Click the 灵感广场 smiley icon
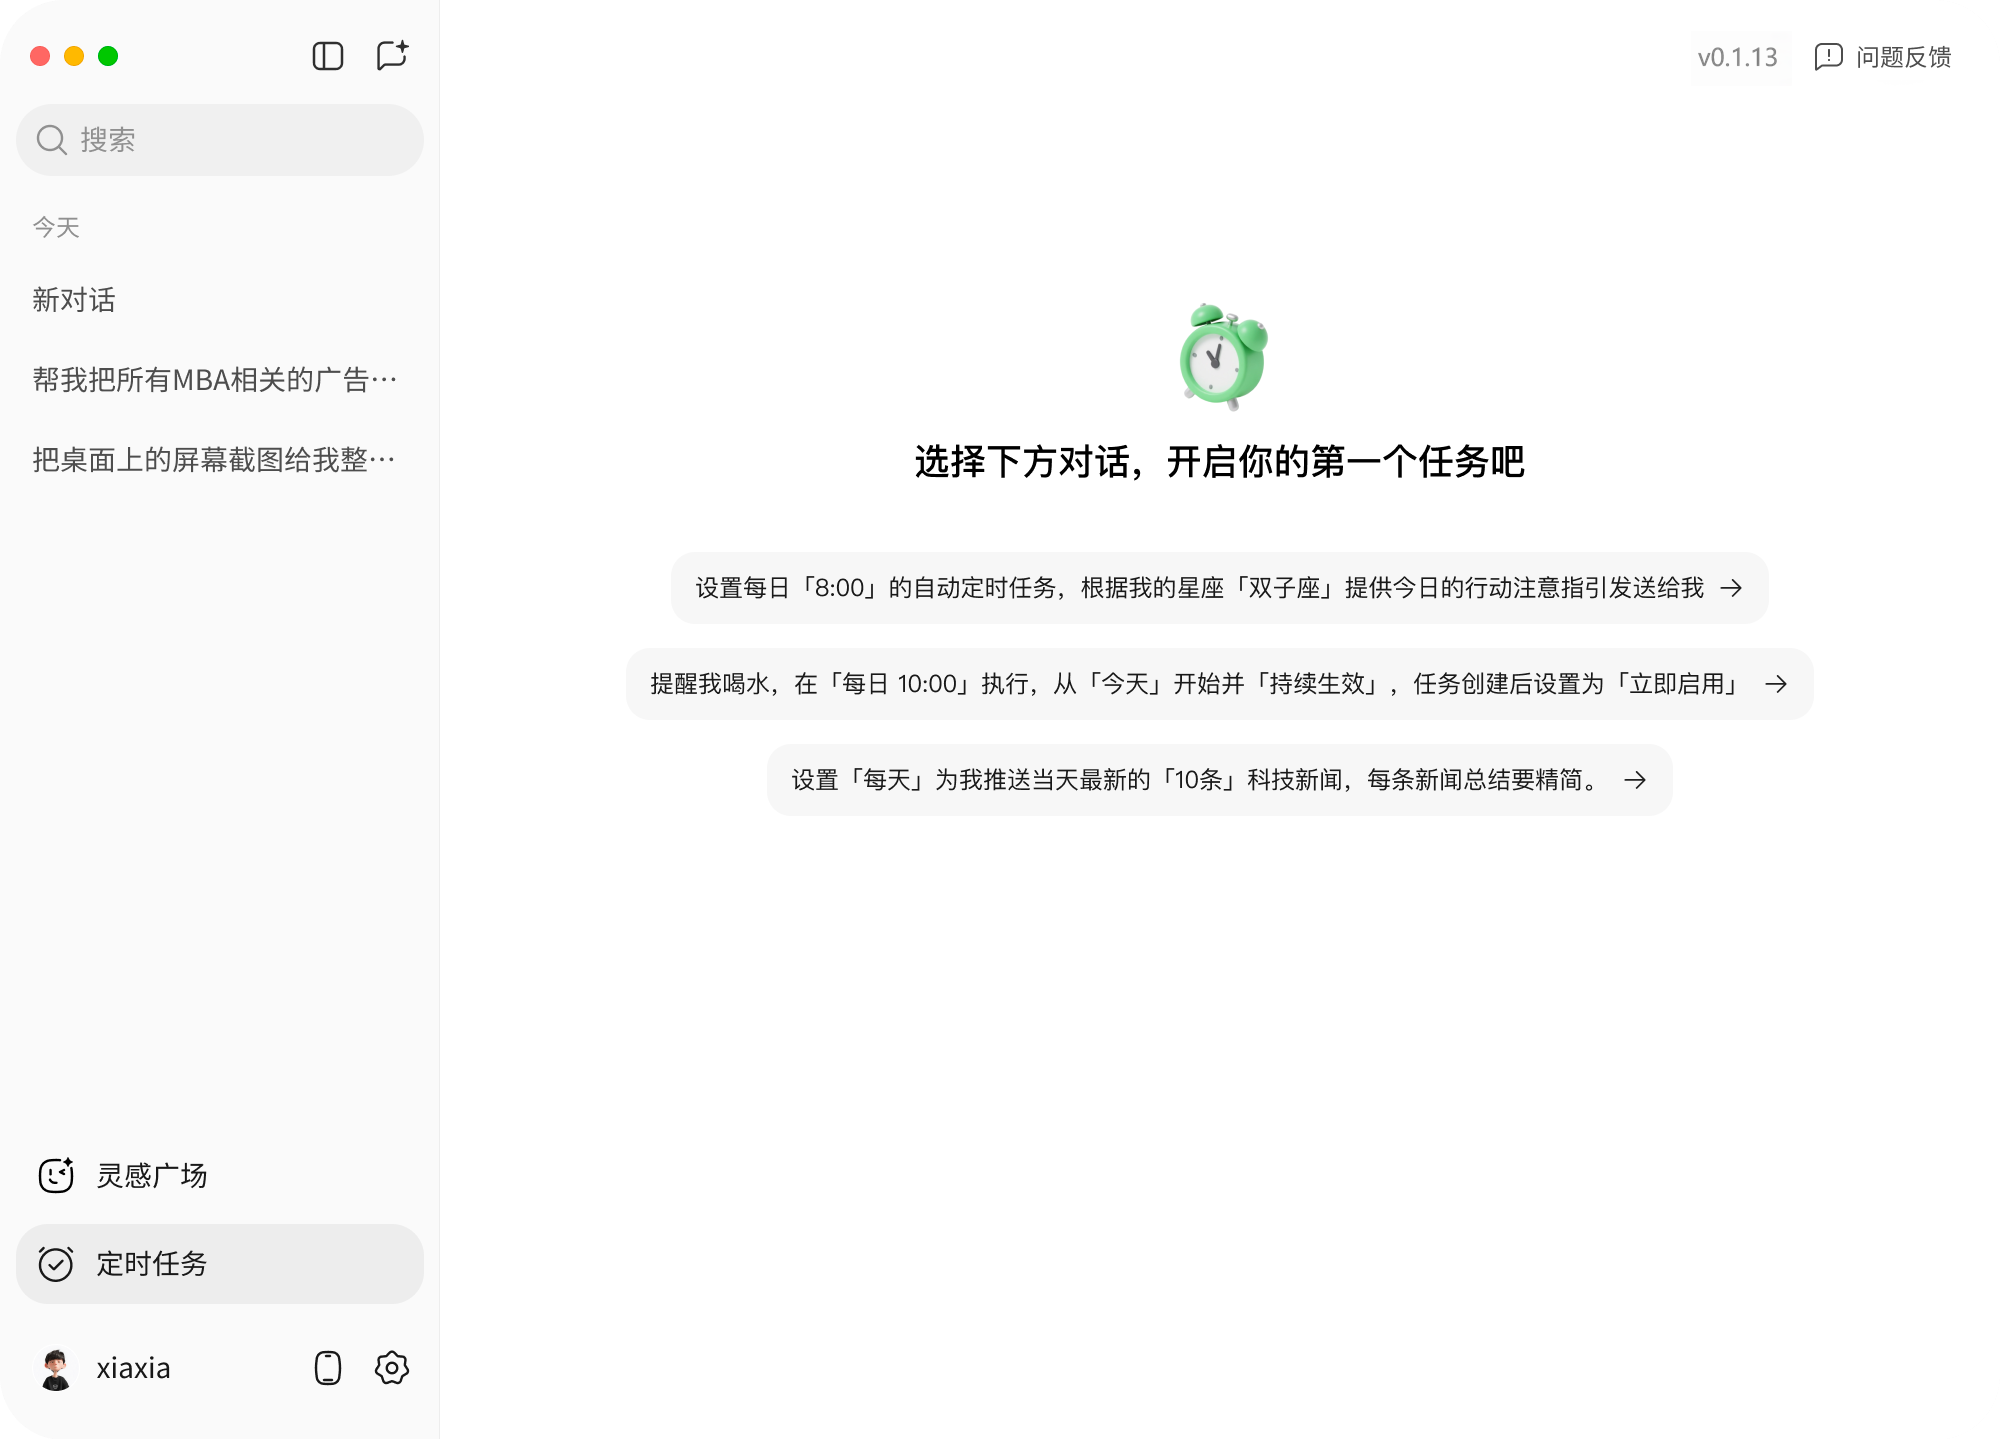2000x1439 pixels. [x=56, y=1175]
